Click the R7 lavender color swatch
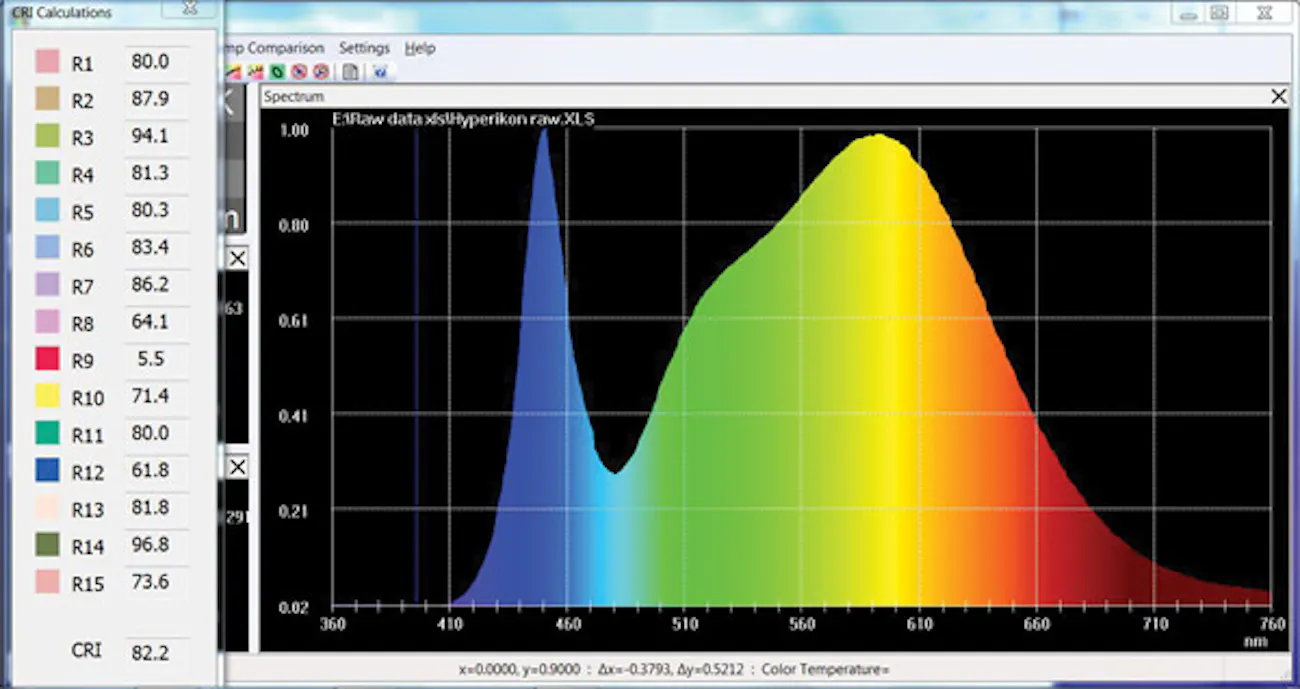The height and width of the screenshot is (689, 1300). [x=47, y=285]
